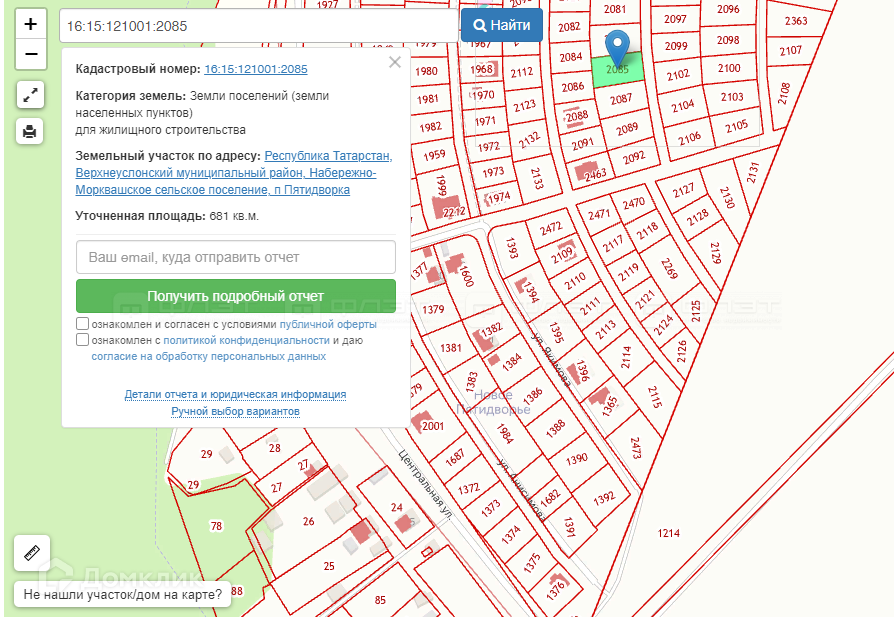Click Получить подробный отчет button
The image size is (894, 621).
click(235, 296)
